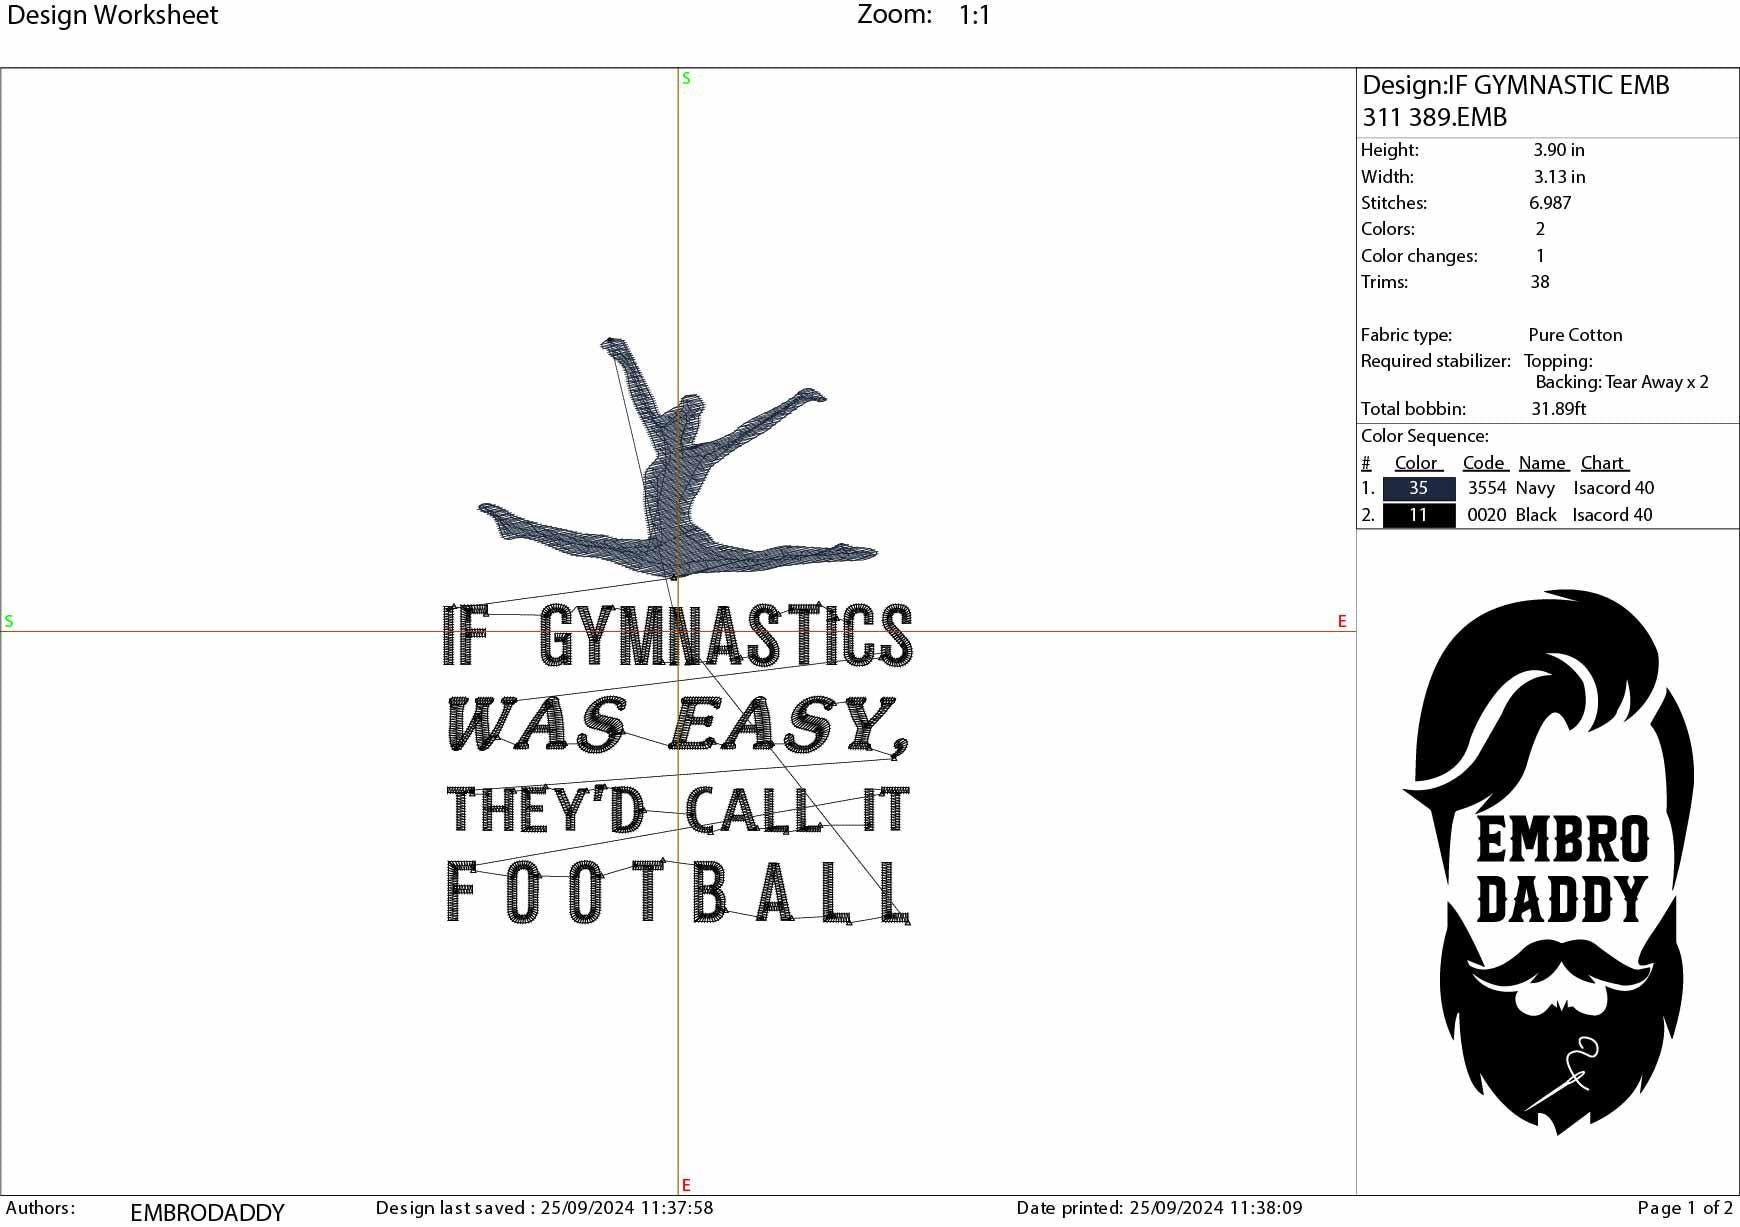This screenshot has width=1740, height=1227.
Task: Click the 'Required stabilizer:' label
Action: pyautogui.click(x=1435, y=361)
